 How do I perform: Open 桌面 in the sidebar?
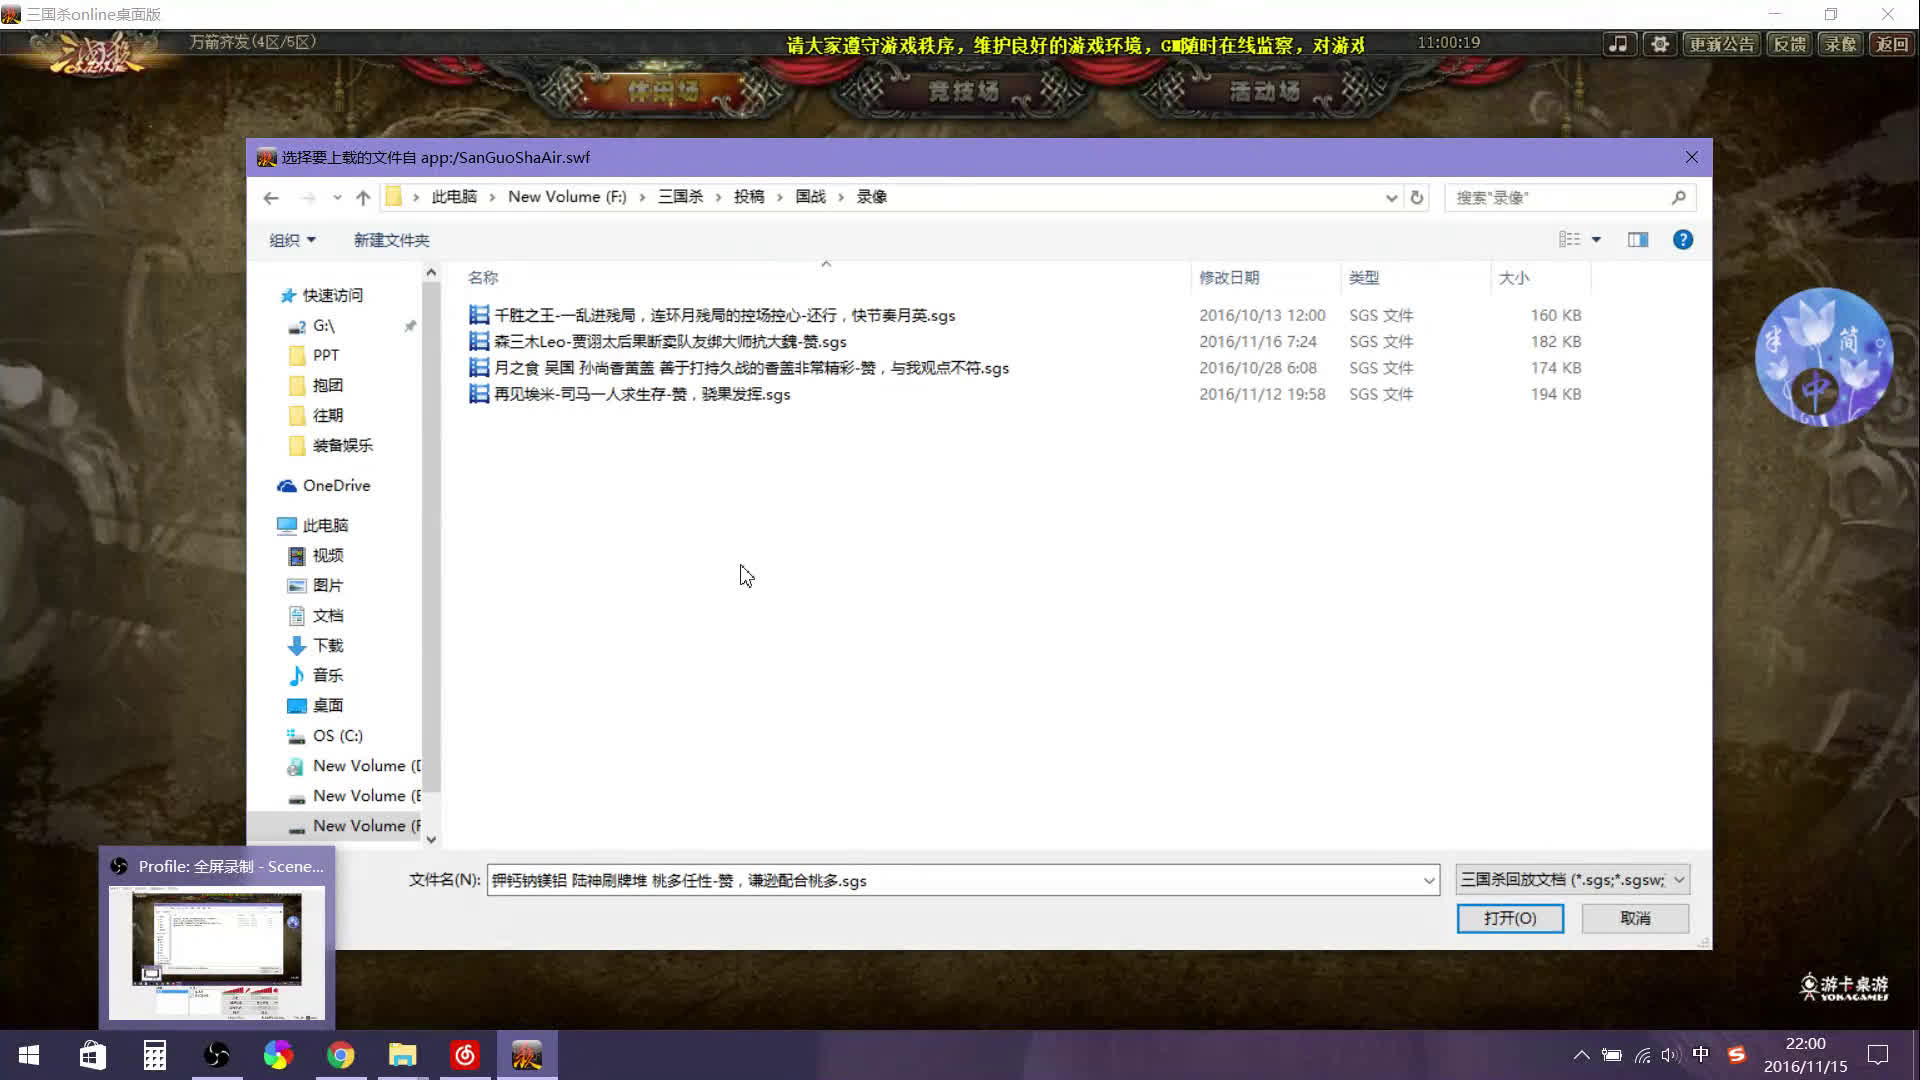click(x=327, y=706)
